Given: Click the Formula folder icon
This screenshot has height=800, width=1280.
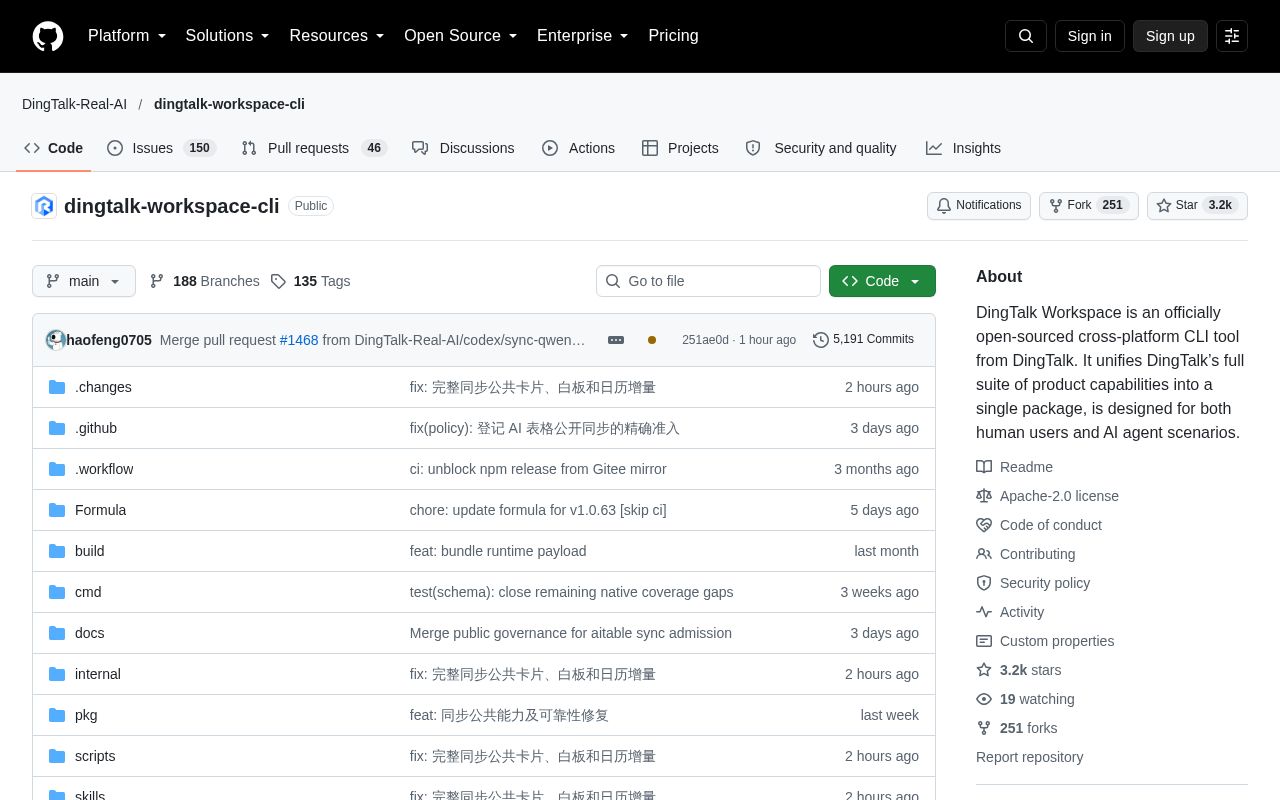Looking at the screenshot, I should click(57, 510).
